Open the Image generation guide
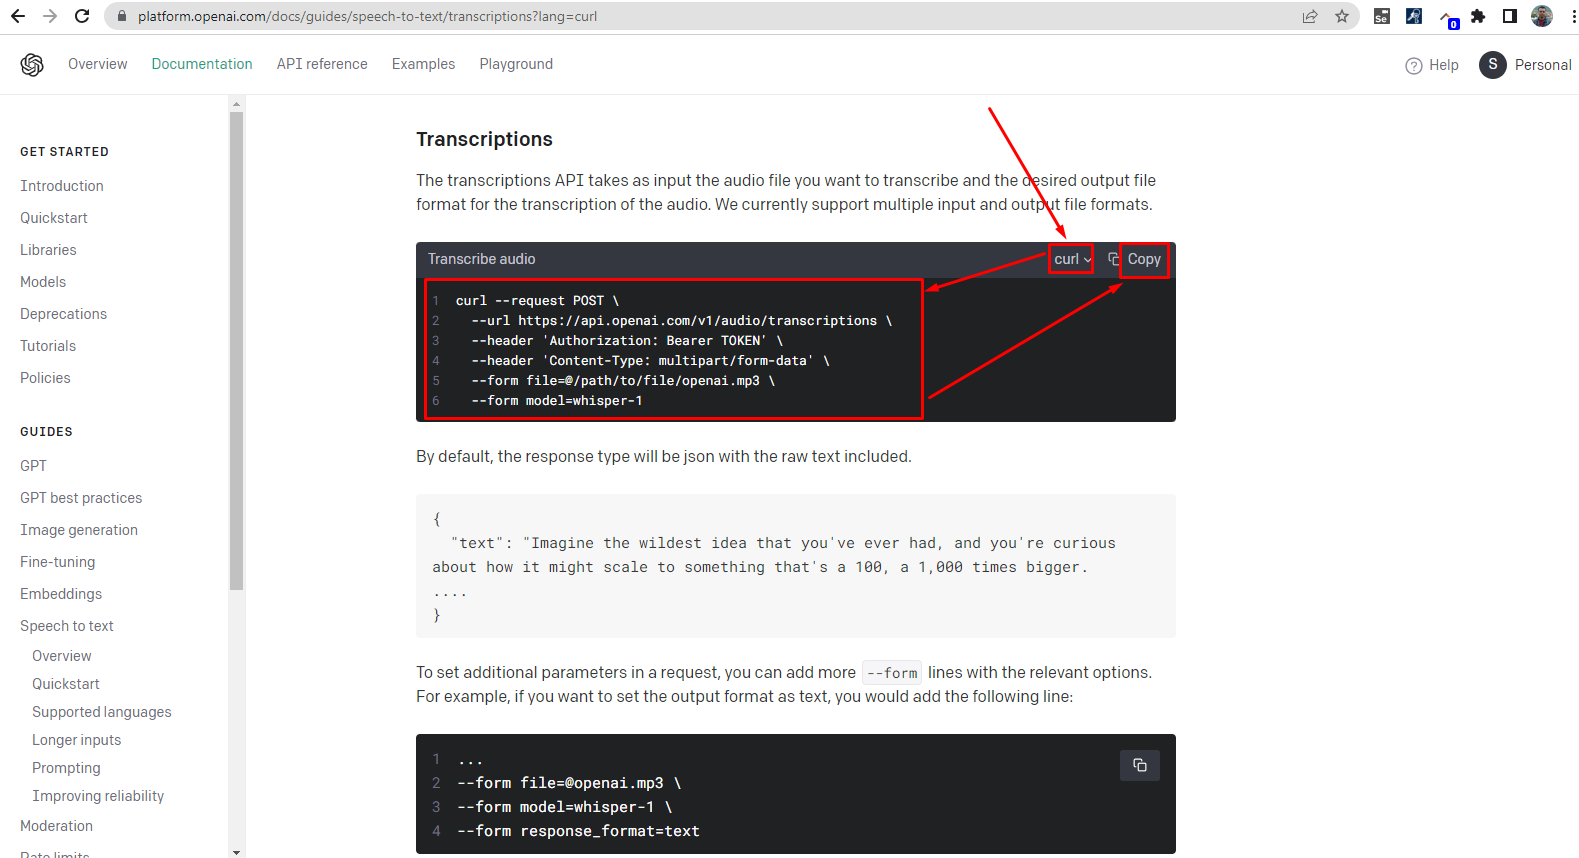 pyautogui.click(x=79, y=530)
